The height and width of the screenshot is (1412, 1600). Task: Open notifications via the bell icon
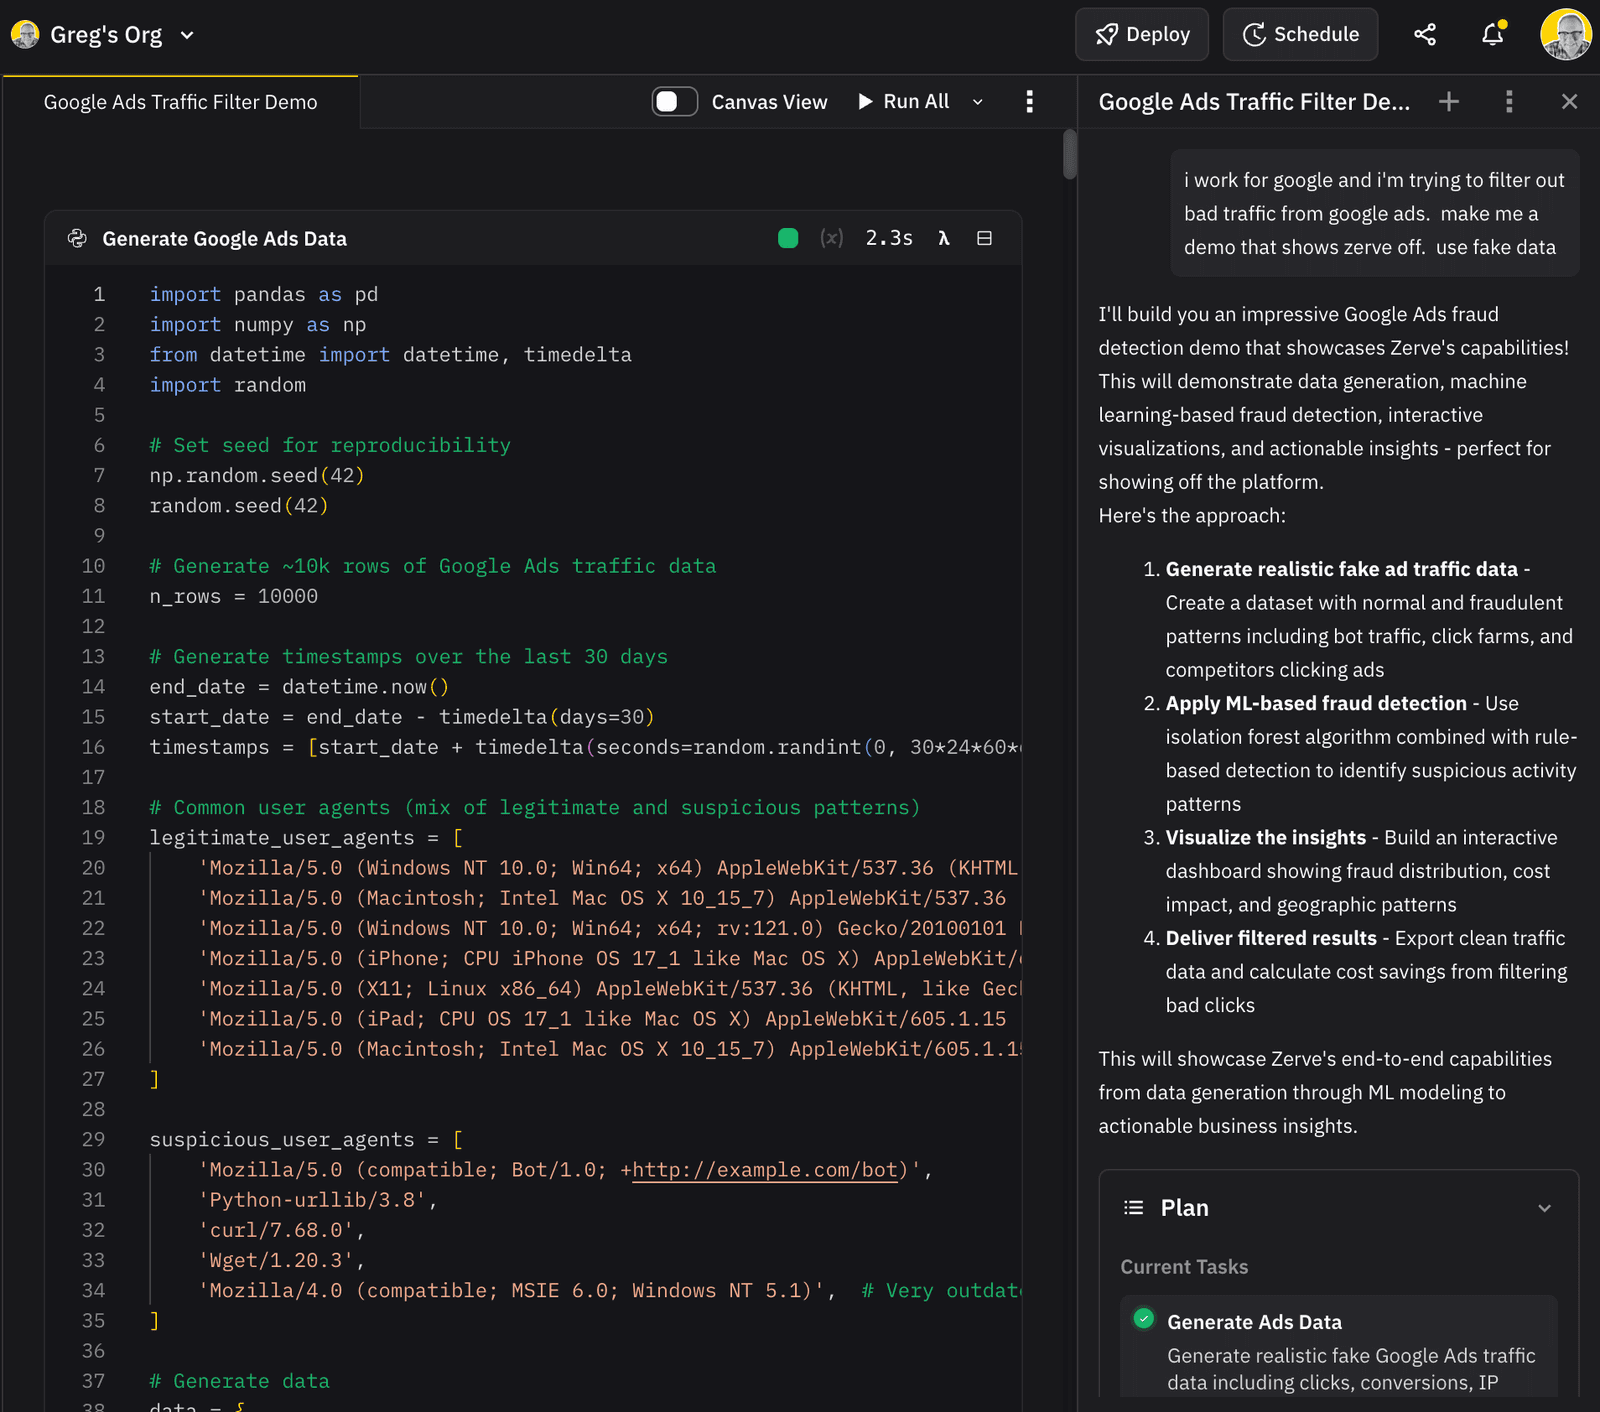pyautogui.click(x=1491, y=33)
